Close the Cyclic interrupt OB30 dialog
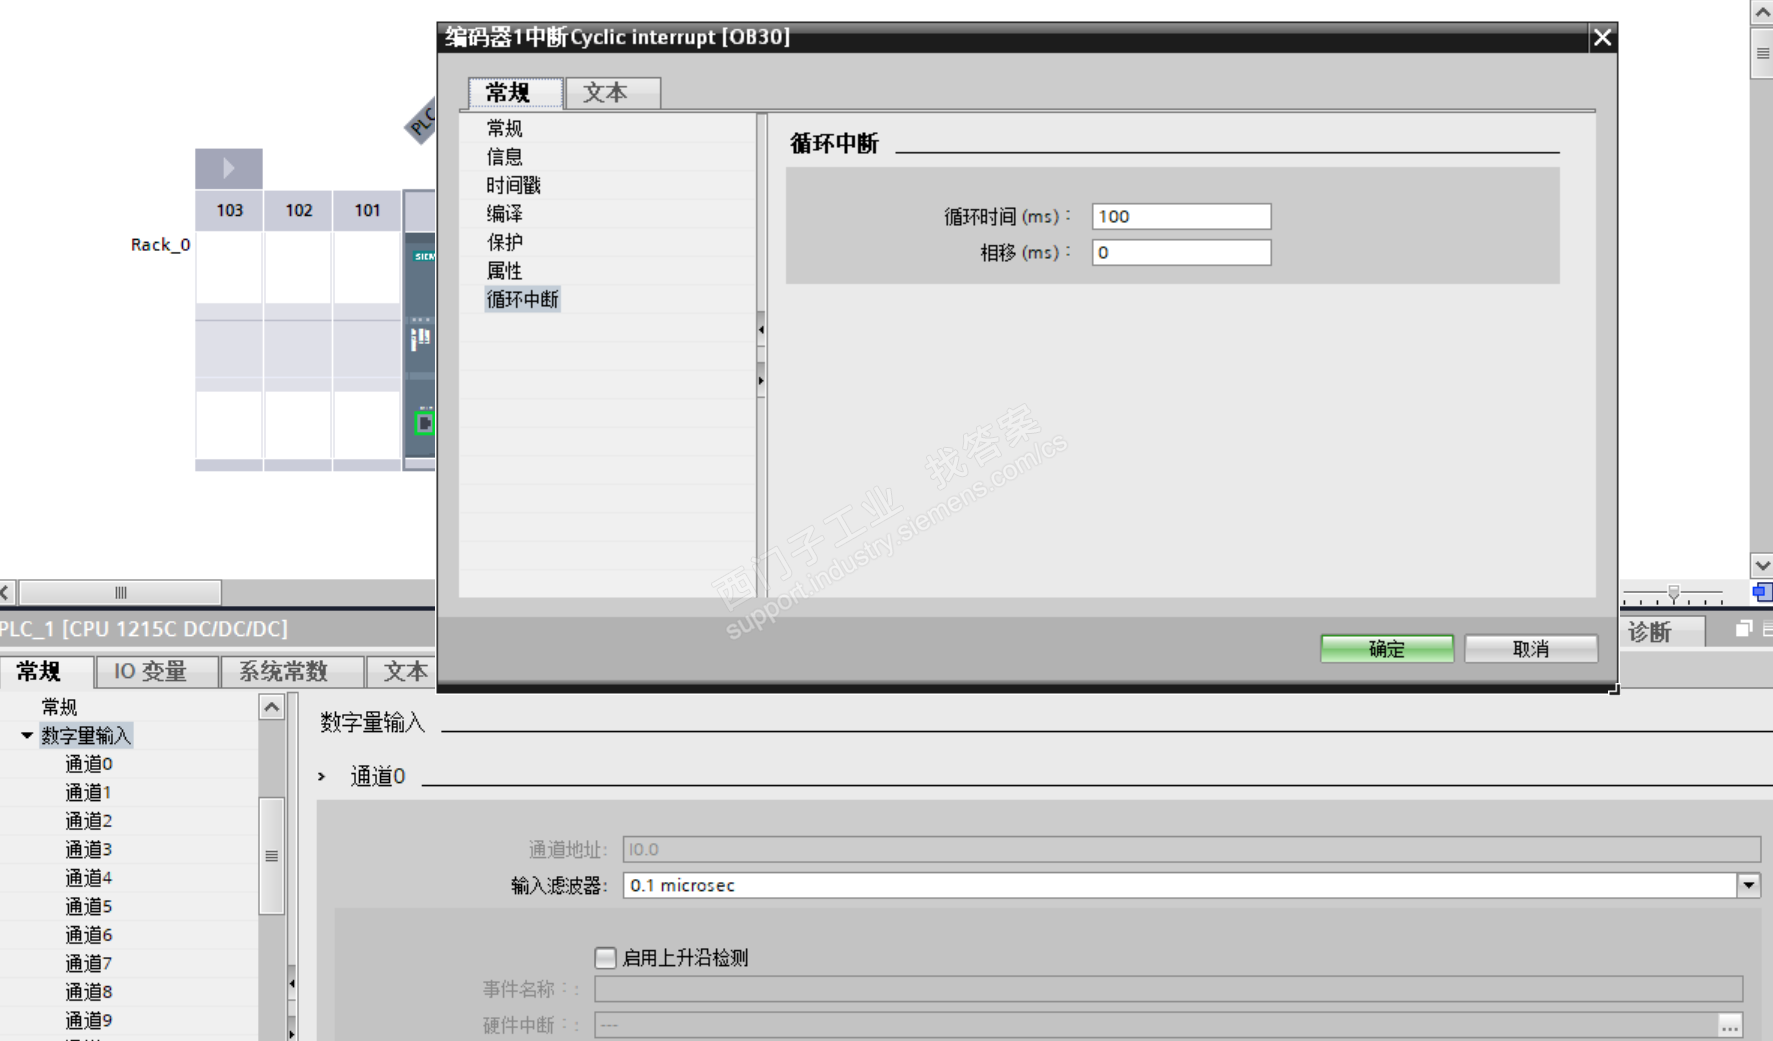Screen dimensions: 1773x1041 tap(1602, 37)
